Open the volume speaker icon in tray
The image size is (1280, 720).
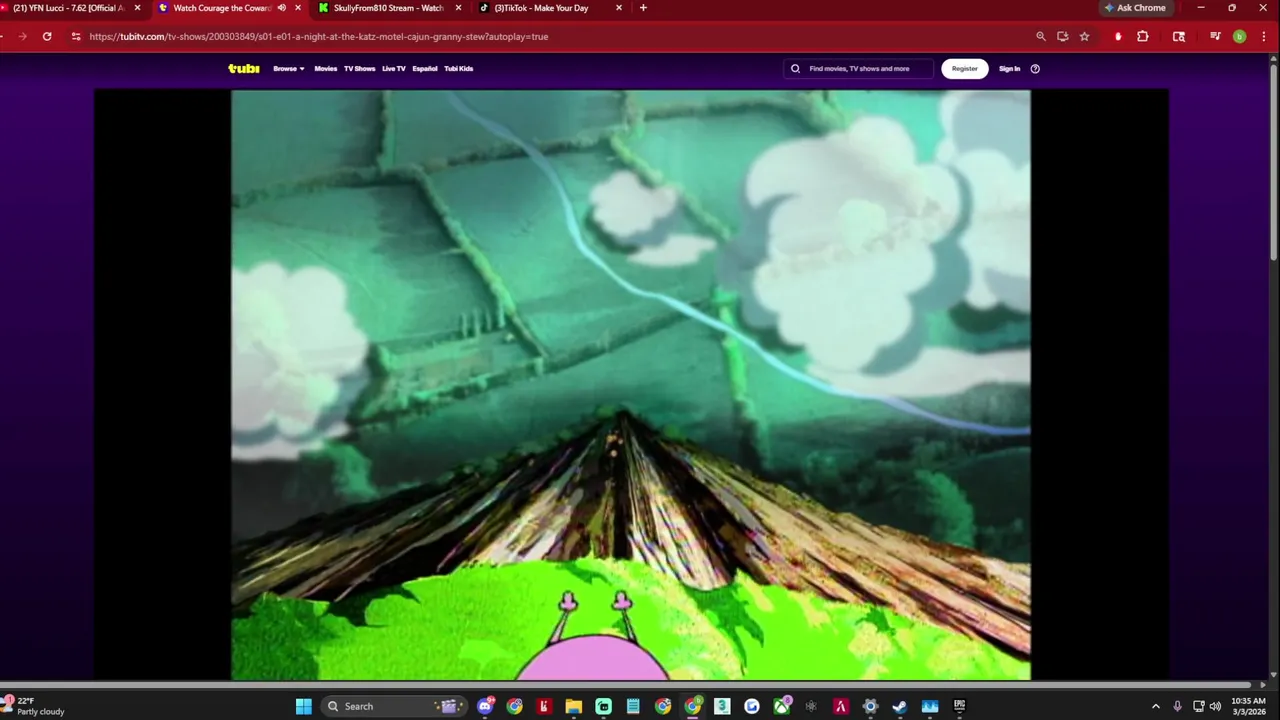(1215, 706)
